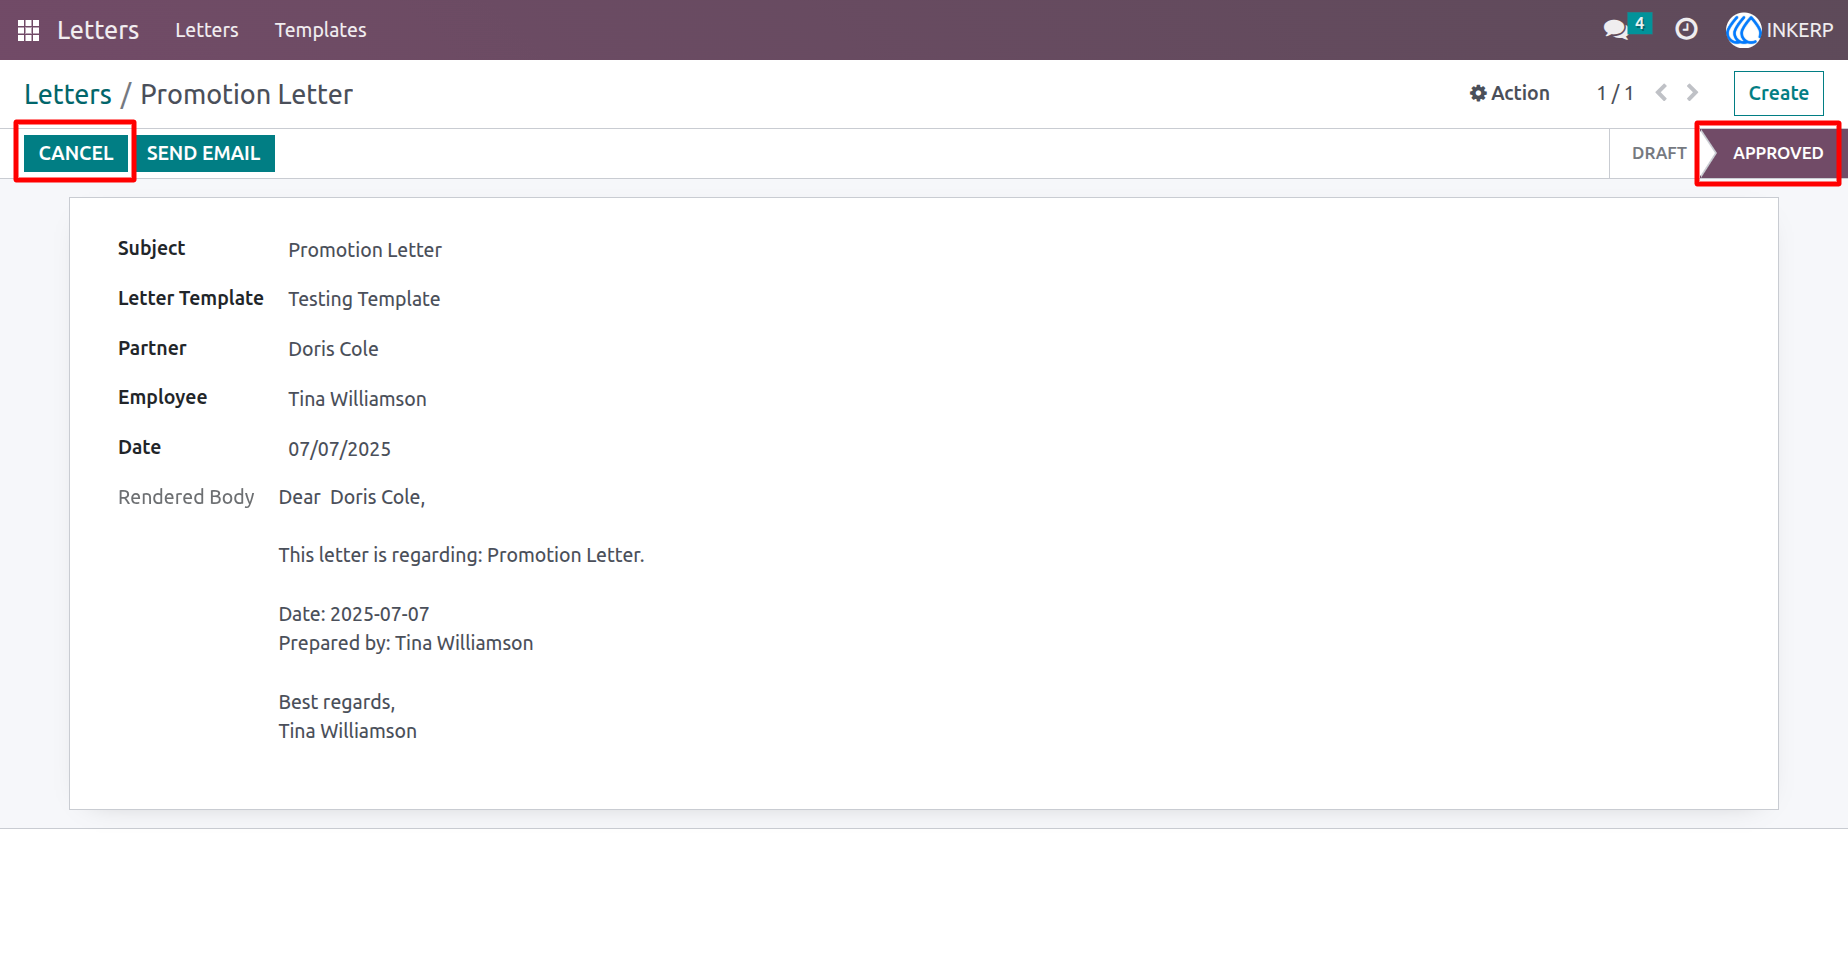This screenshot has height=966, width=1848.
Task: Click the Partner field label
Action: (x=152, y=348)
